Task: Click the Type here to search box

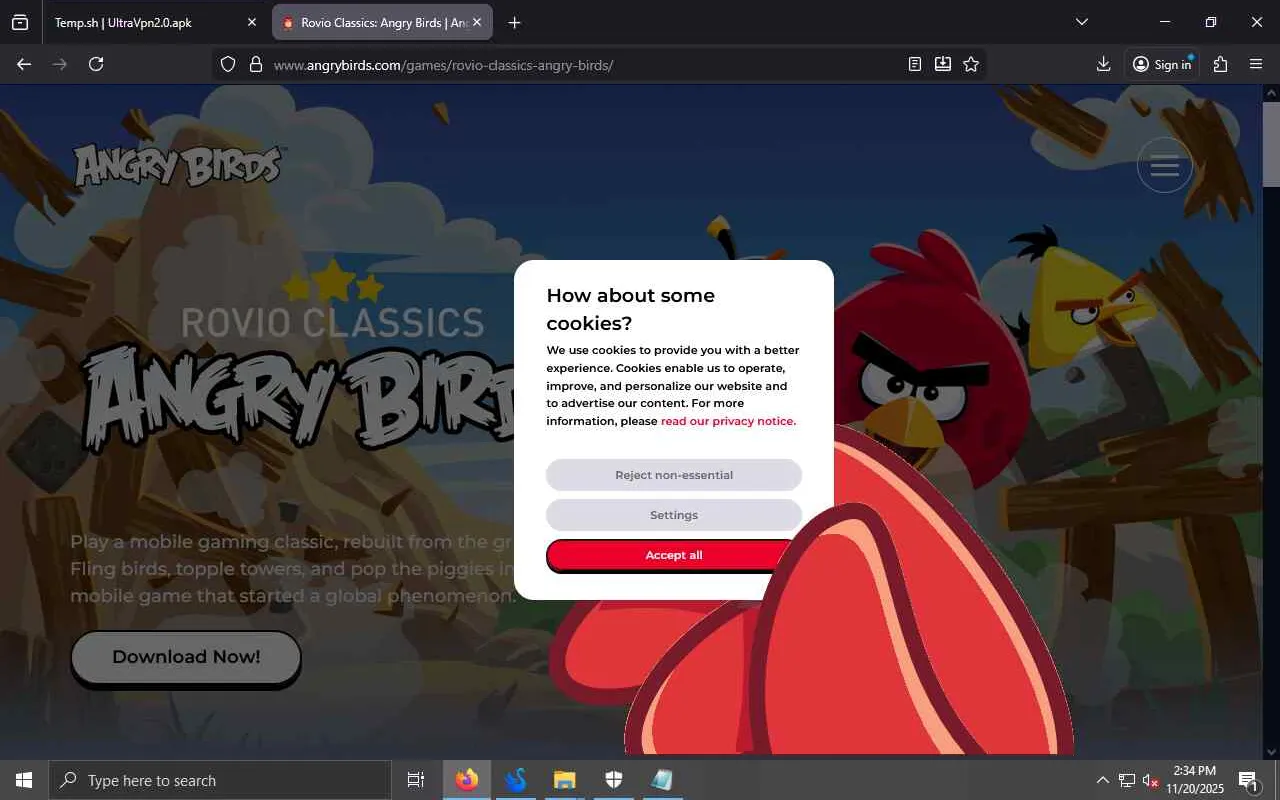Action: point(220,780)
